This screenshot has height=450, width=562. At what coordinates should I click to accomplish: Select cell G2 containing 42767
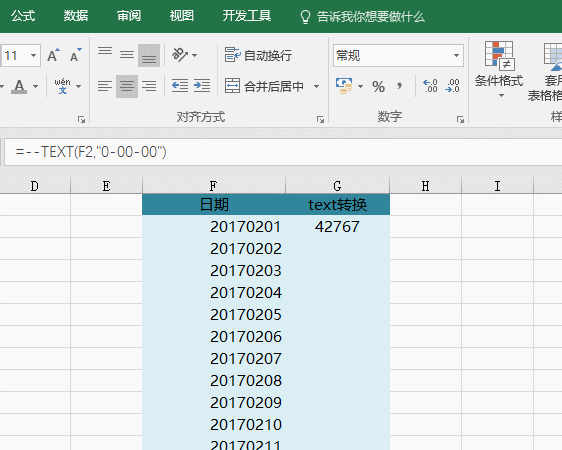coord(337,226)
